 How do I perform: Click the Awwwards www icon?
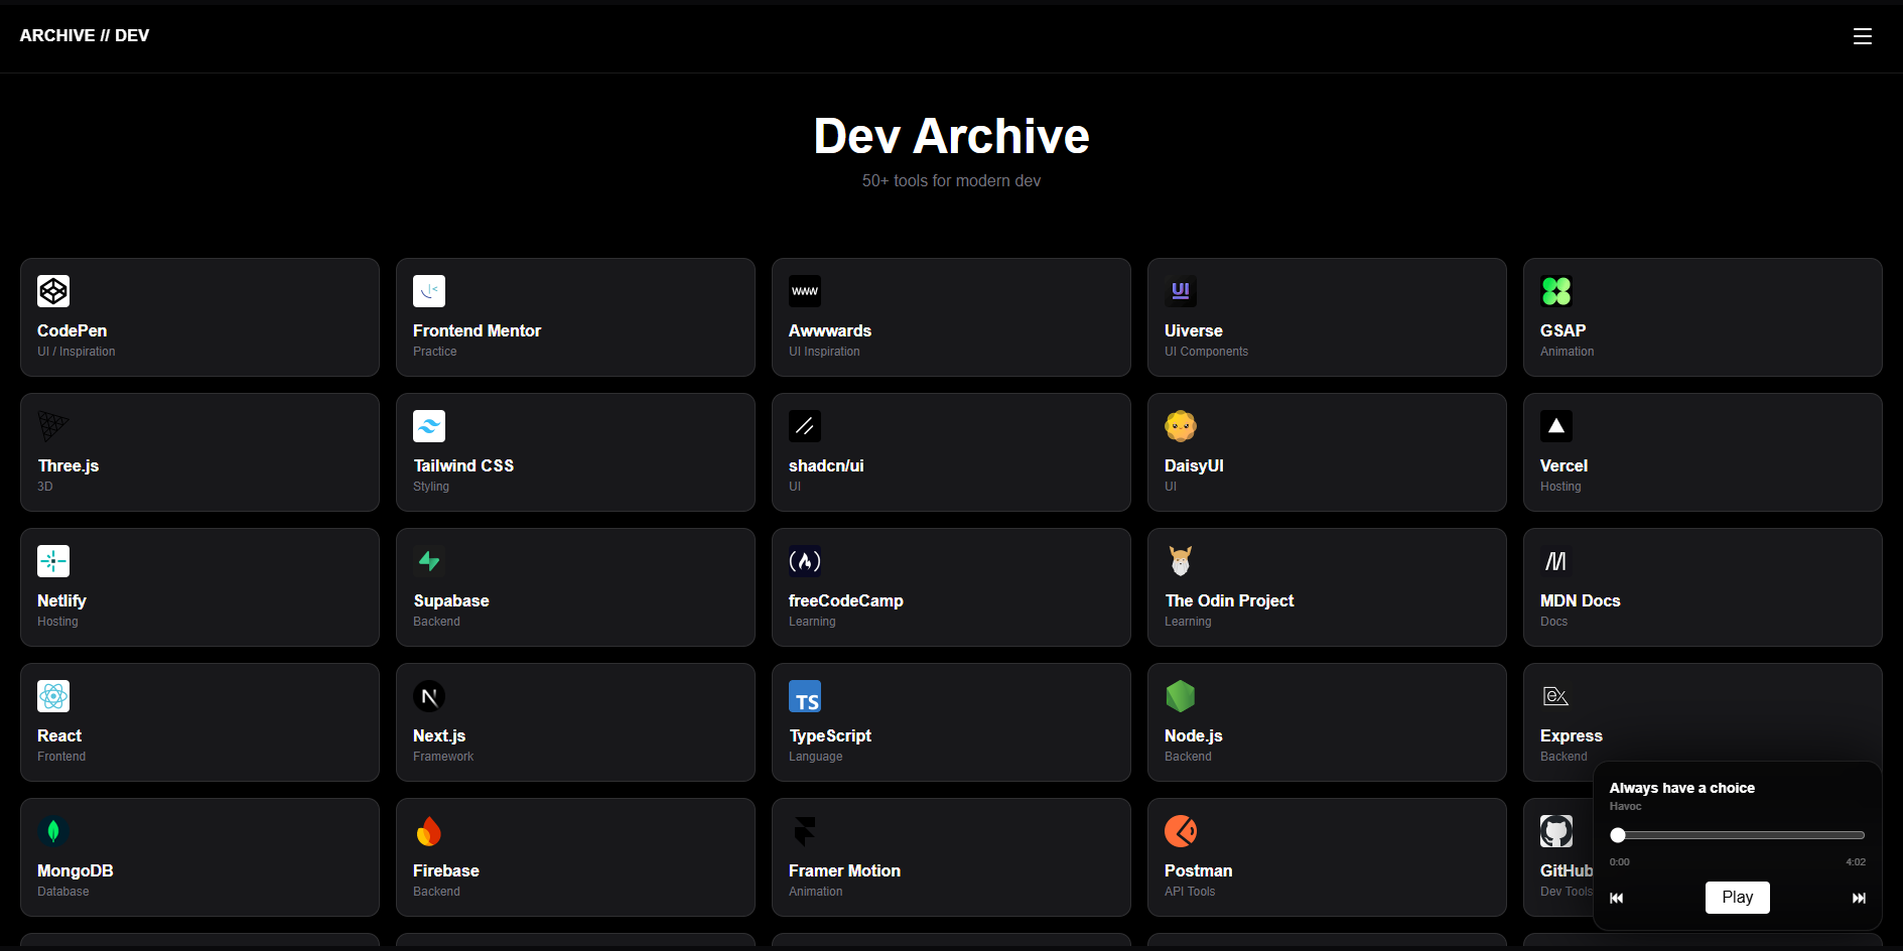[x=805, y=291]
